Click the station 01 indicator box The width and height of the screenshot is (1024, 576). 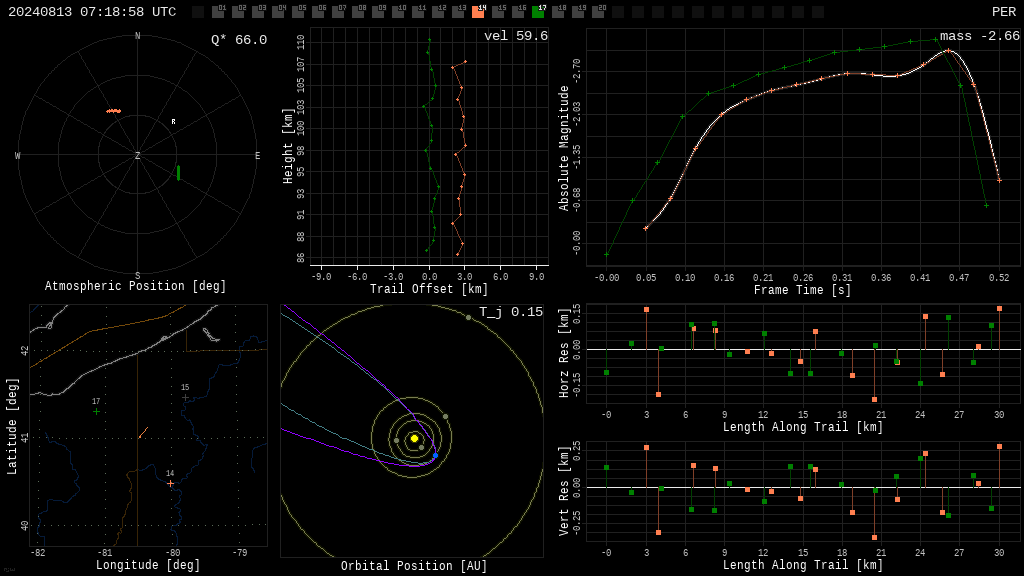(218, 12)
